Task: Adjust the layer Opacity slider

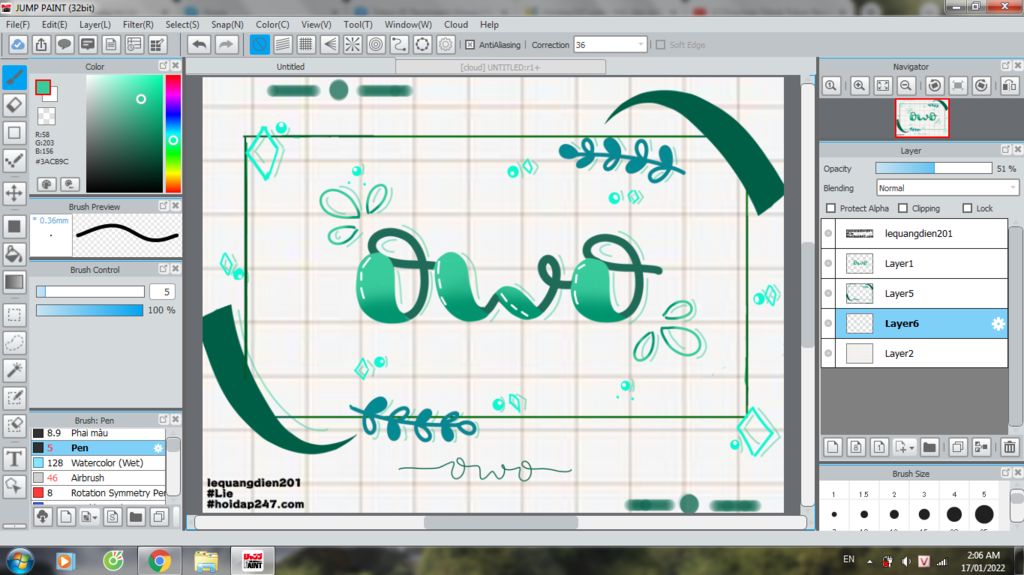Action: pyautogui.click(x=934, y=169)
